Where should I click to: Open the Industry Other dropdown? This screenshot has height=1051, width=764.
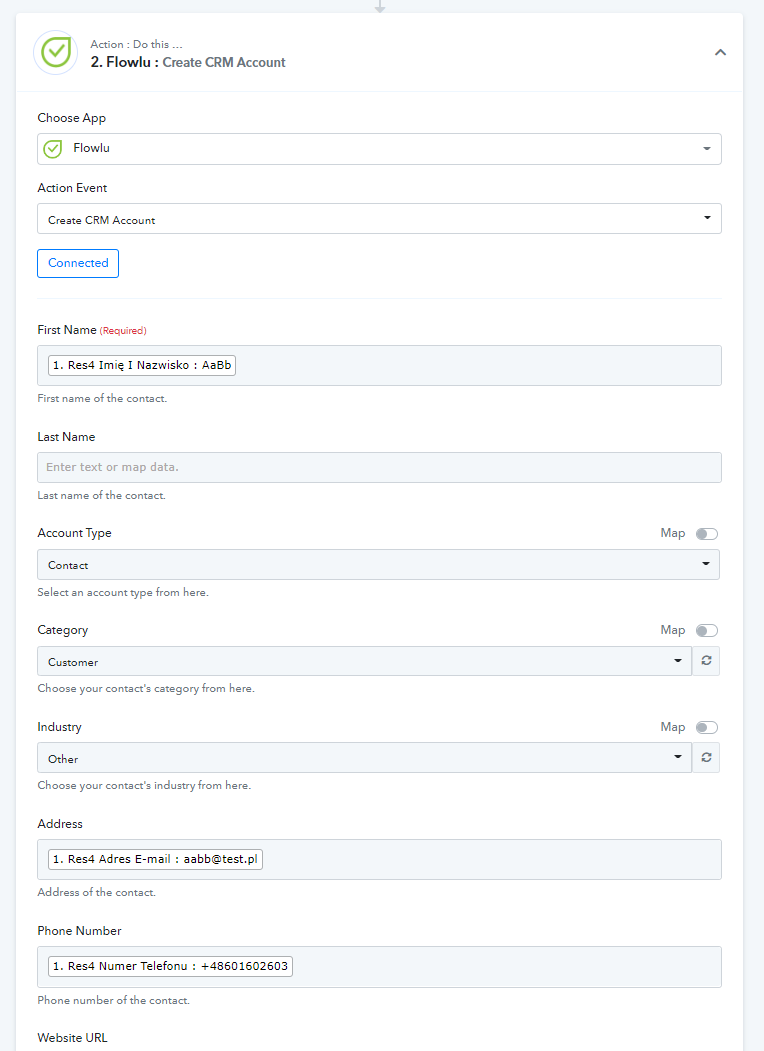pyautogui.click(x=365, y=757)
